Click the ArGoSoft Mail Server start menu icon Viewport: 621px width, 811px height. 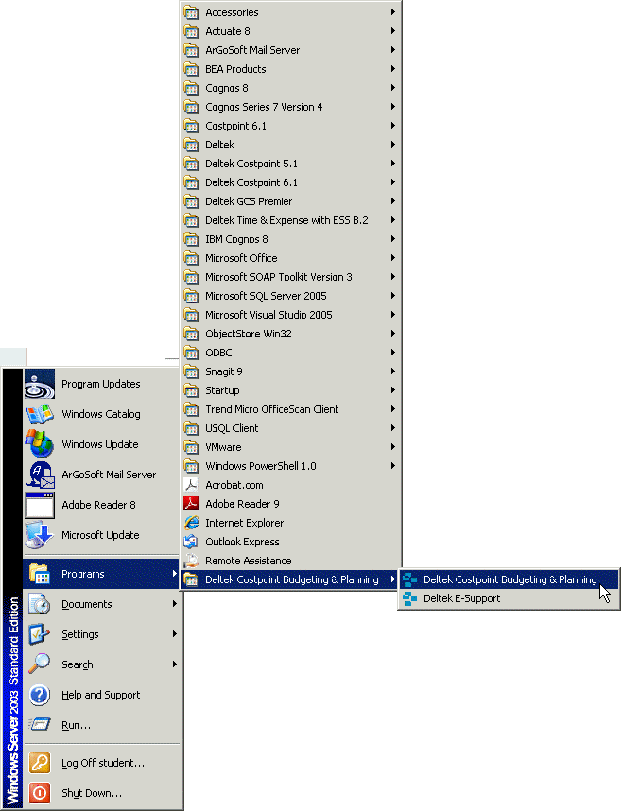[39, 474]
